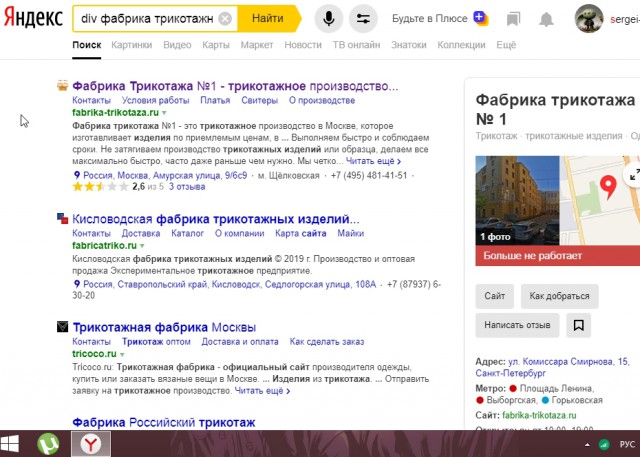The width and height of the screenshot is (640, 457).
Task: Click the star rating of first result
Action: [x=100, y=187]
